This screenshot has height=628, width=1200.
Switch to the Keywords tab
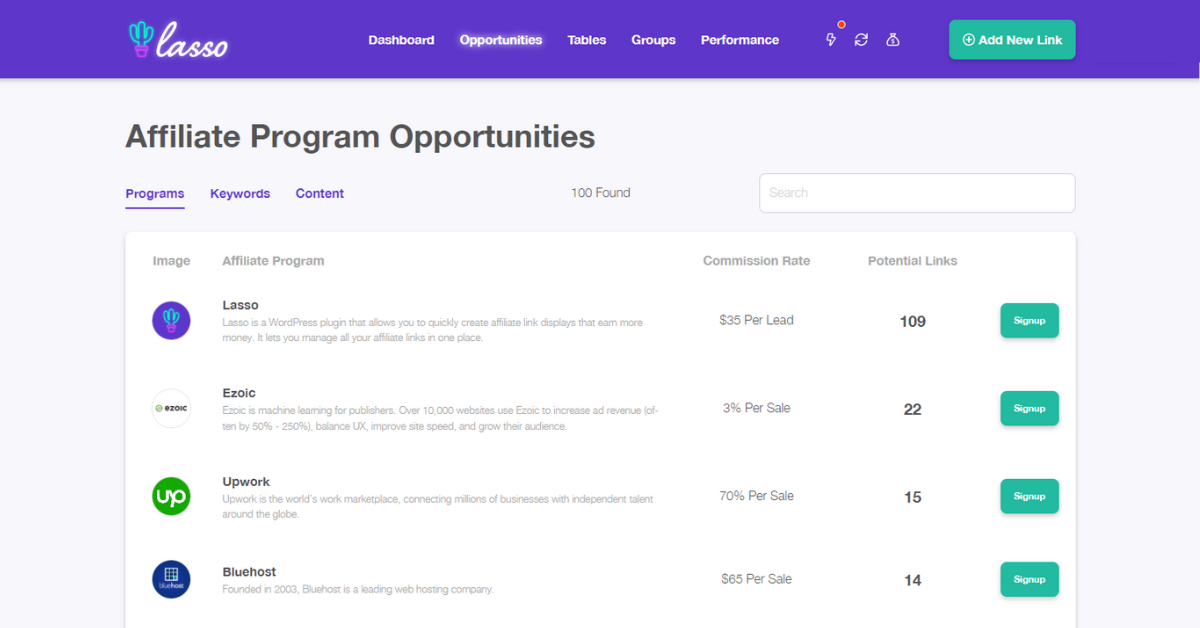click(240, 194)
